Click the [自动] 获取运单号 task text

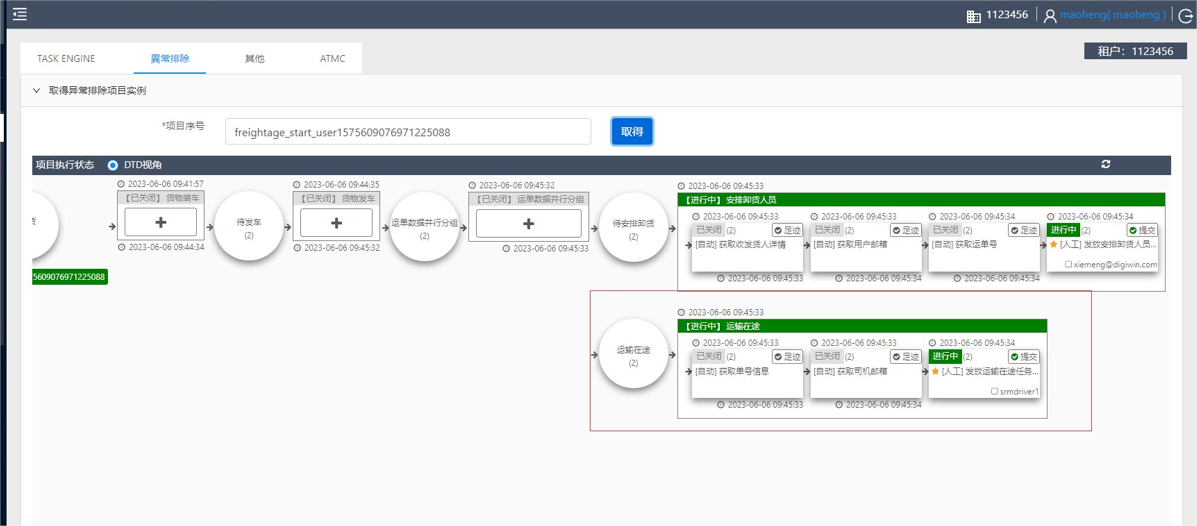[965, 244]
